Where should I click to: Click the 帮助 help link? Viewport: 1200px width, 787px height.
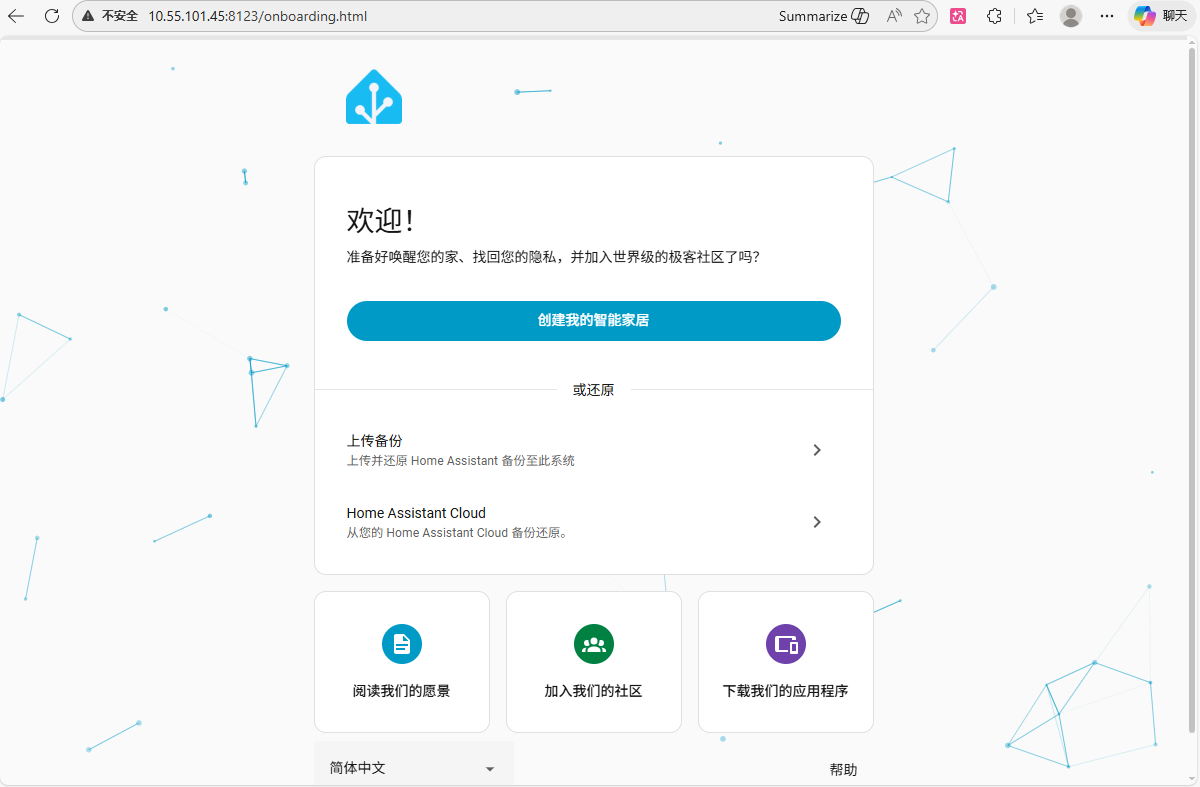(x=843, y=769)
